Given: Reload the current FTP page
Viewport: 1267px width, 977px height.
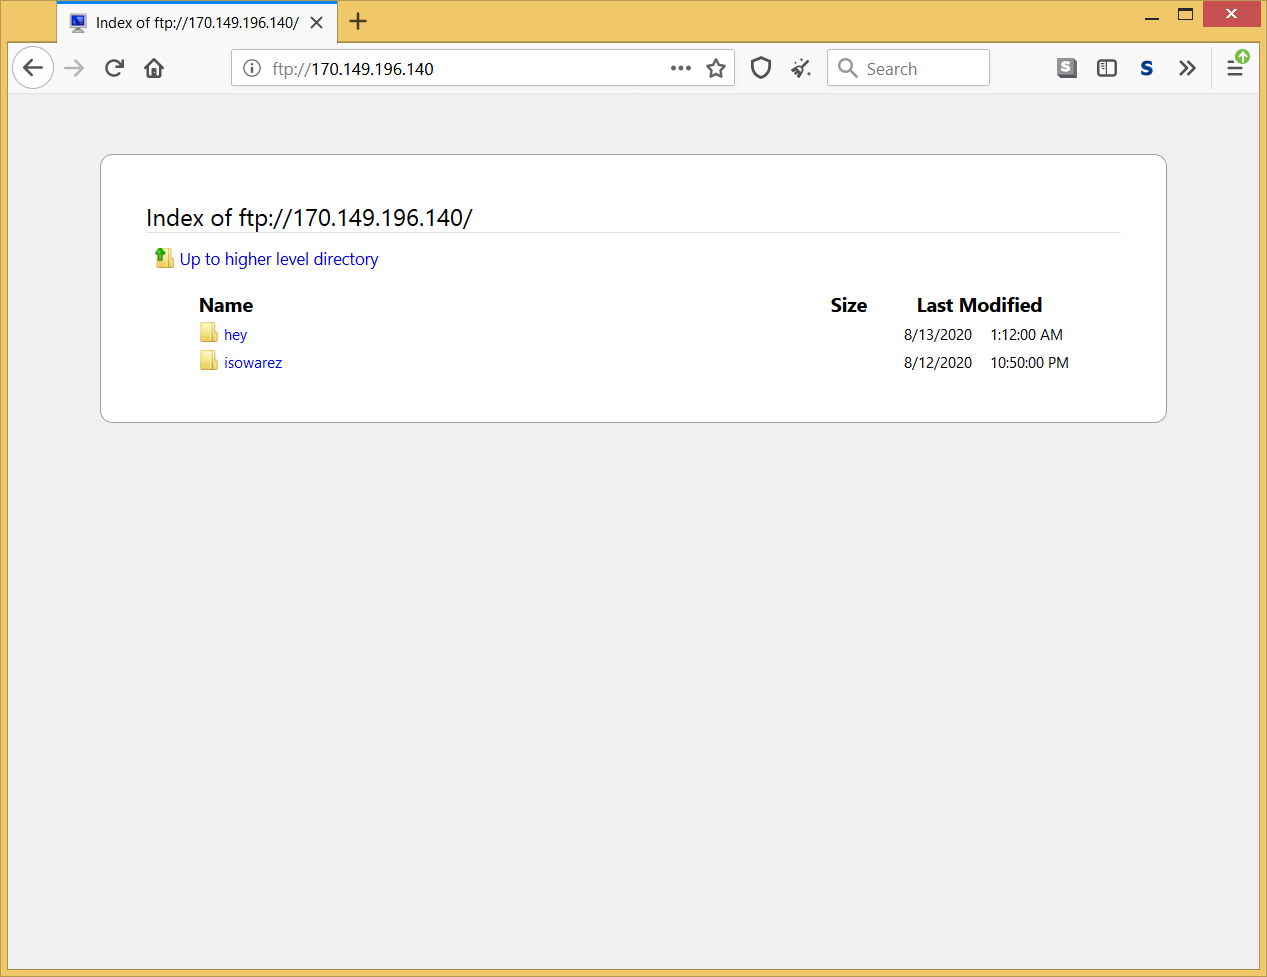Looking at the screenshot, I should pyautogui.click(x=114, y=68).
